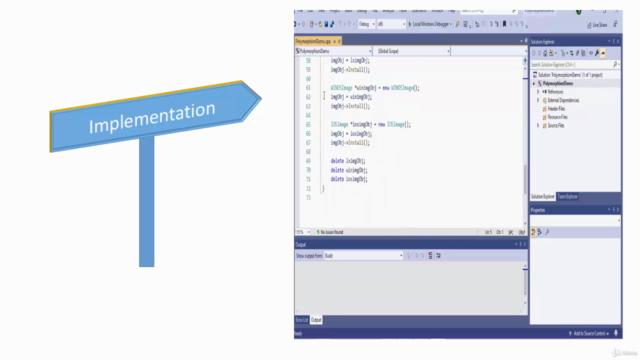Image resolution: width=640 pixels, height=360 pixels.
Task: Close the Output panel
Action: pyautogui.click(x=525, y=244)
